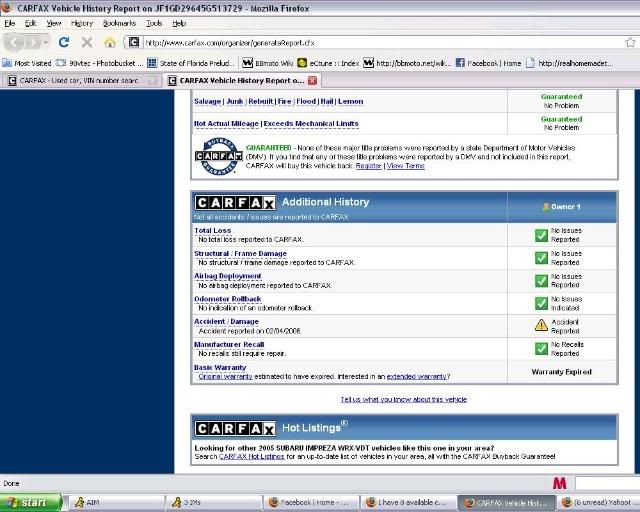This screenshot has width=640, height=512.
Task: Open the Exceeds Mechanical Limits link
Action: coord(311,124)
